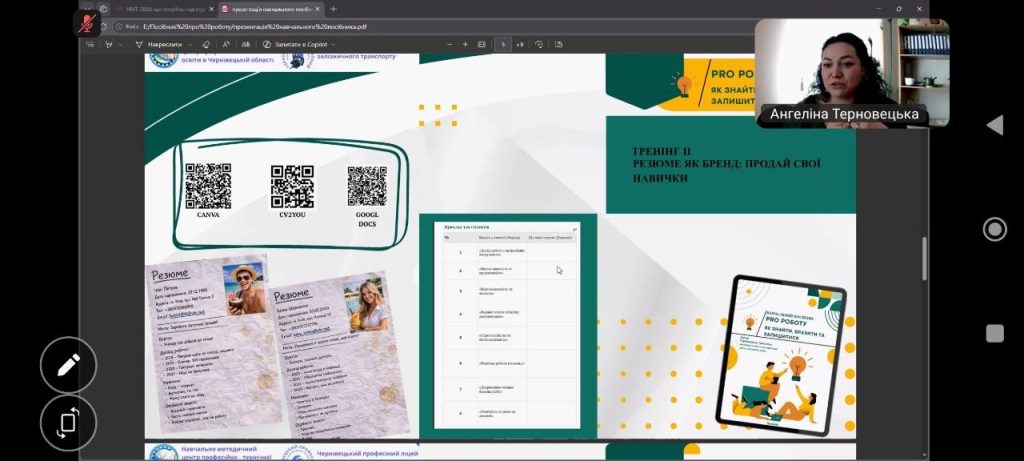Tap the muted microphone icon

pos(88,22)
